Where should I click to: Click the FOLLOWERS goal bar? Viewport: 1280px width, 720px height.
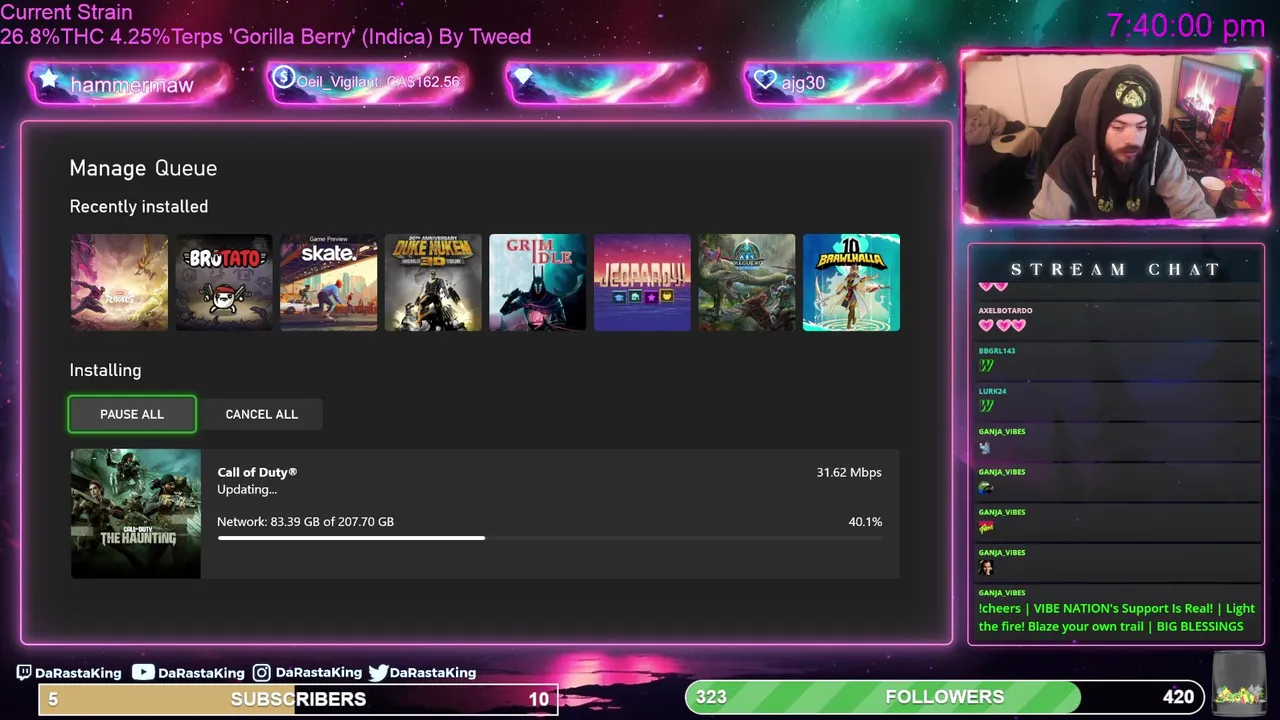(944, 697)
